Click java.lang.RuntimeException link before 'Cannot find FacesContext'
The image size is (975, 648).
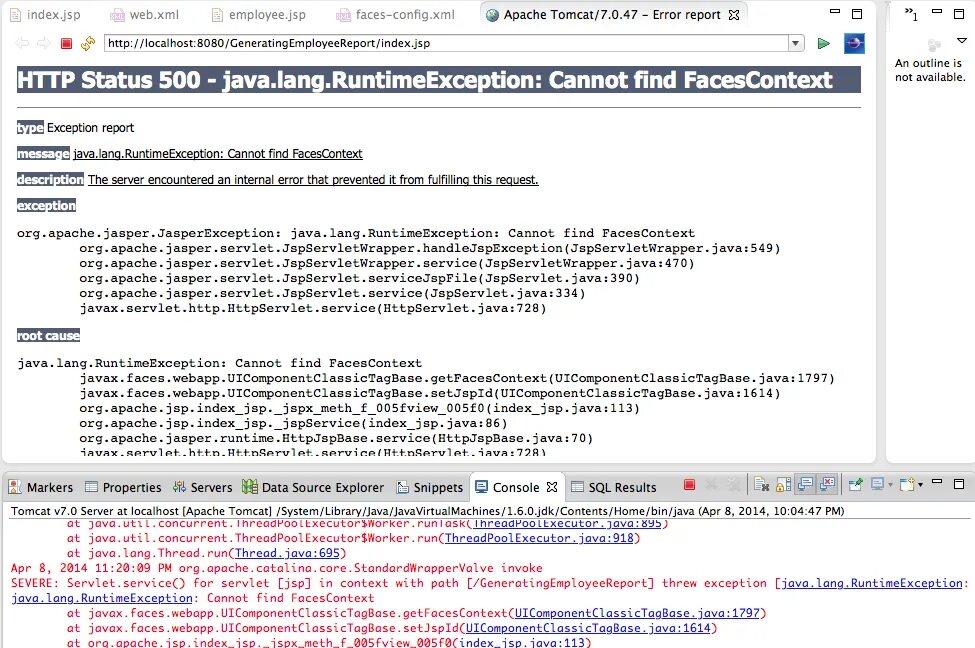tap(102, 598)
